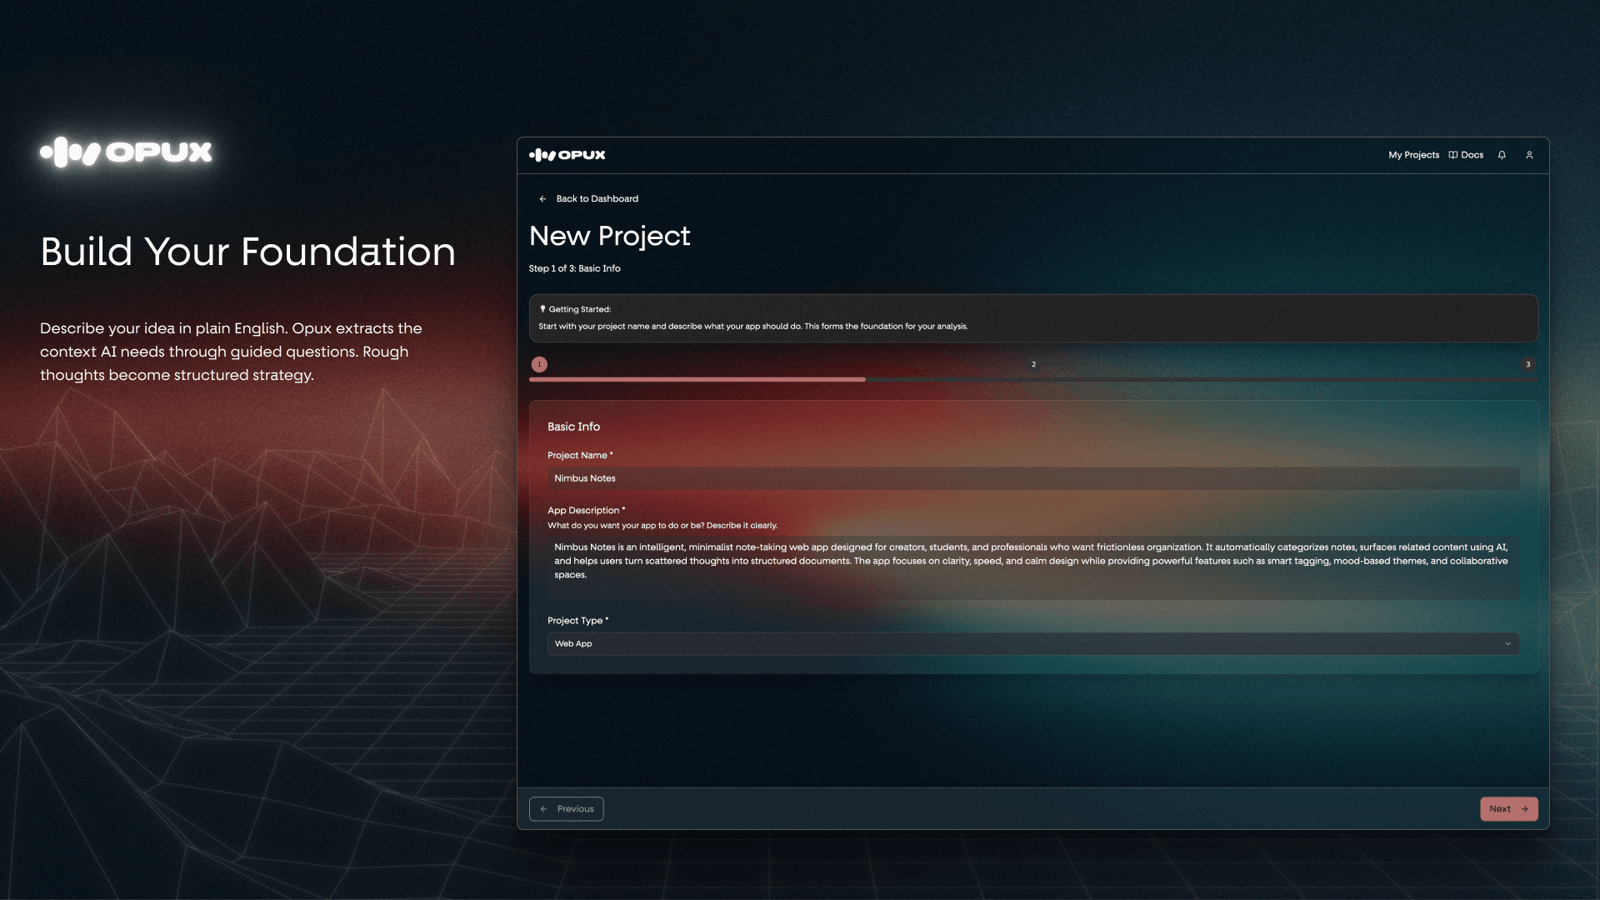Screen dimensions: 1600x900
Task: Go back using Back to Dashboard arrow
Action: [543, 199]
